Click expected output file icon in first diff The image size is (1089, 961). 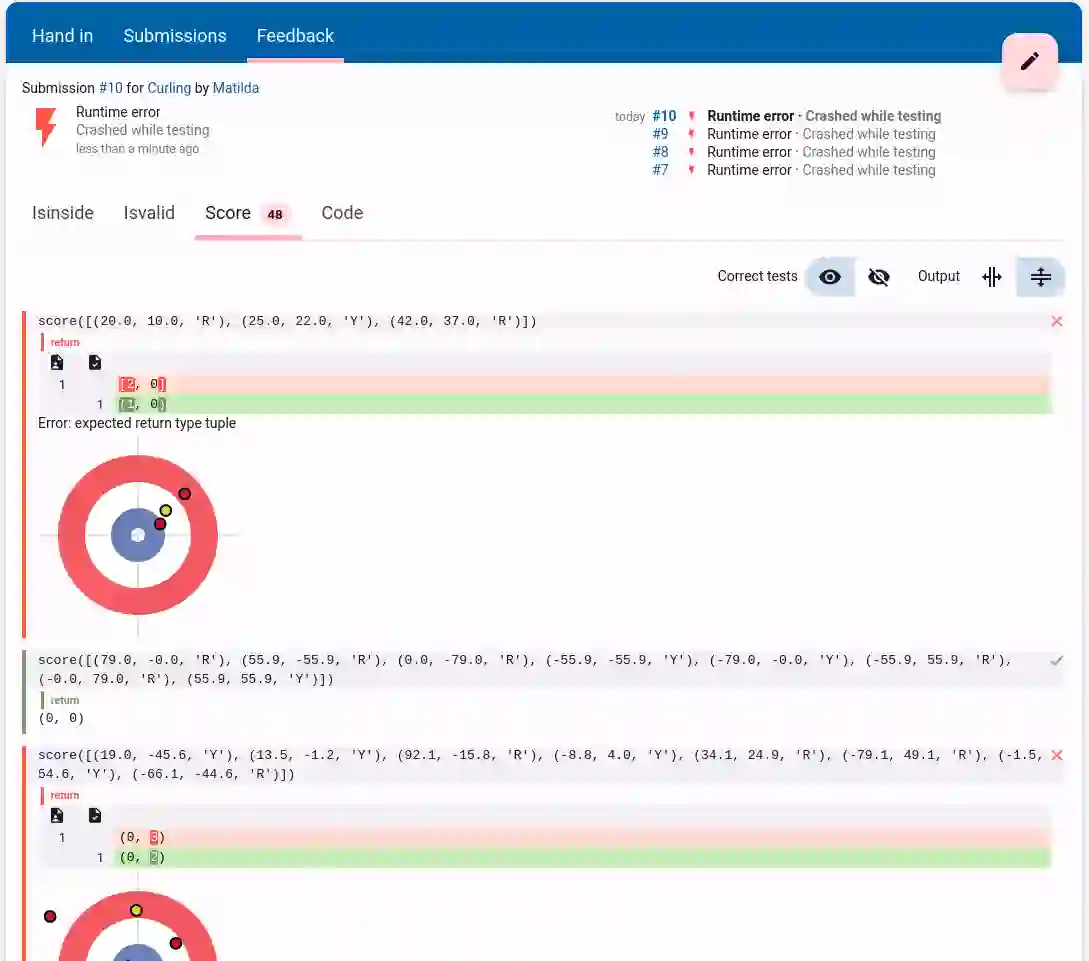click(95, 362)
